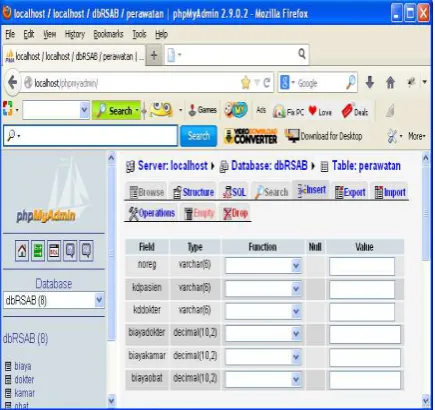Image resolution: width=435 pixels, height=410 pixels.
Task: Click the Empty table tab
Action: (x=199, y=213)
